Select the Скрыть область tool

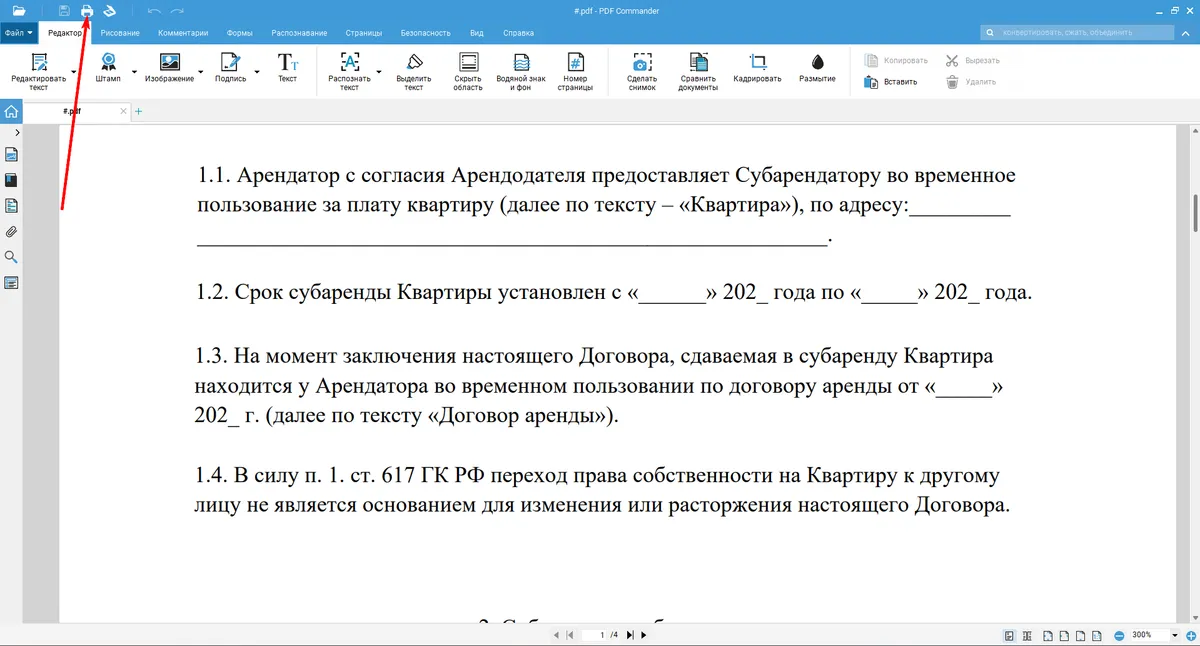(x=467, y=71)
